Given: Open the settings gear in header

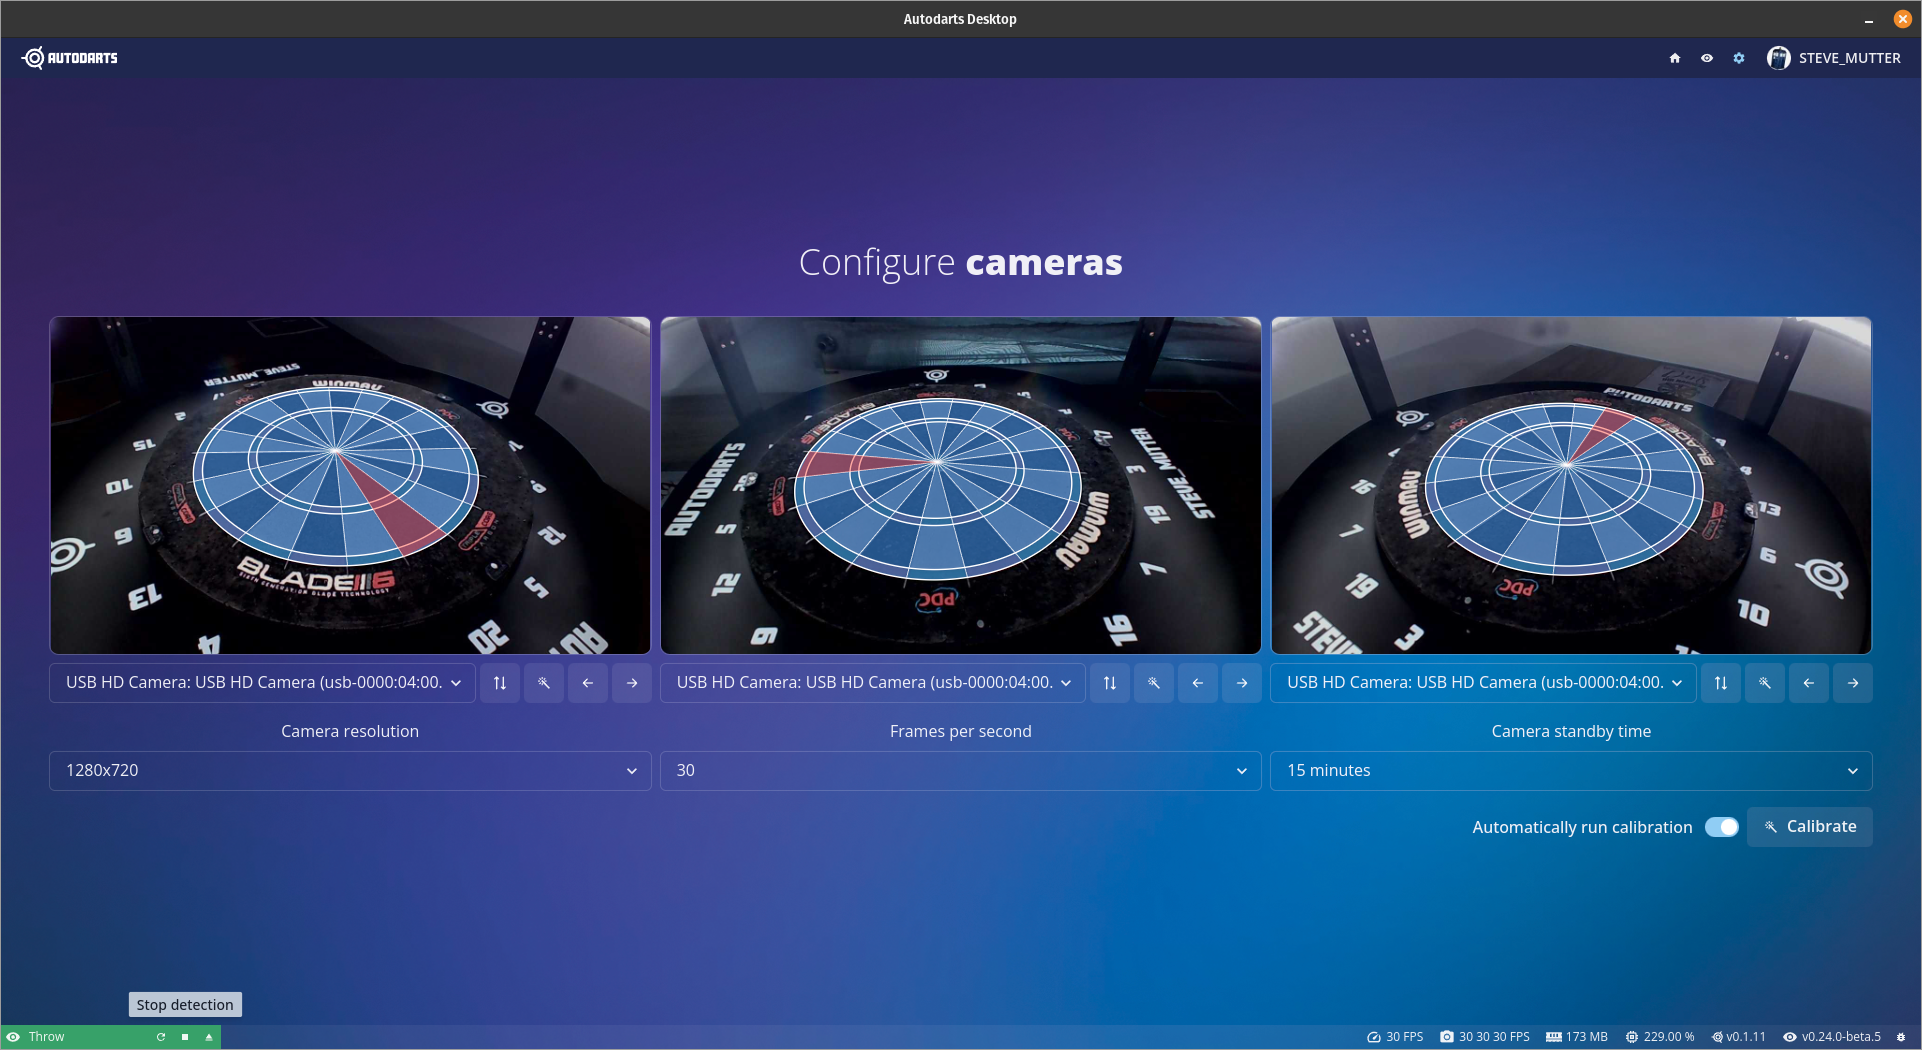Looking at the screenshot, I should (x=1739, y=58).
